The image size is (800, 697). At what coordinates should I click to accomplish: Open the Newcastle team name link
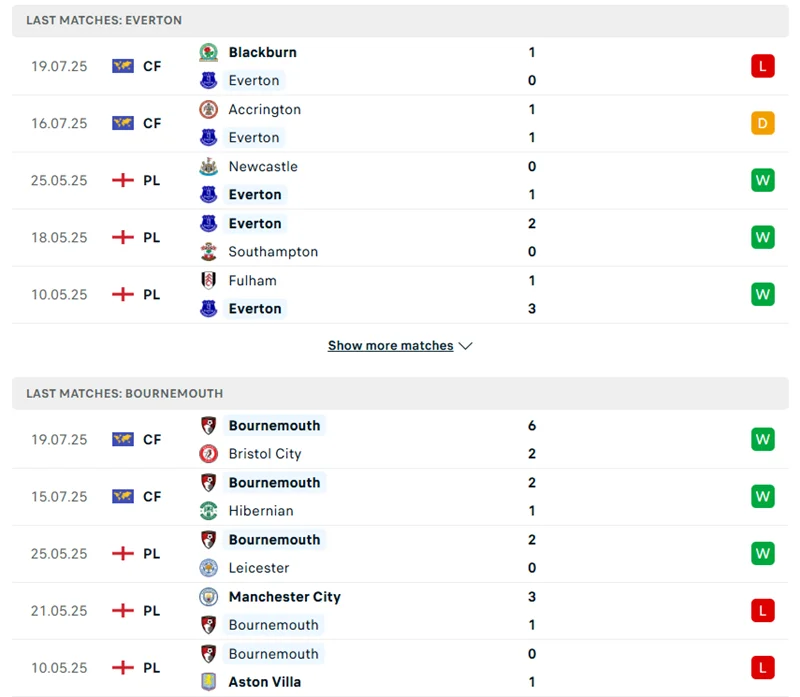(x=263, y=166)
